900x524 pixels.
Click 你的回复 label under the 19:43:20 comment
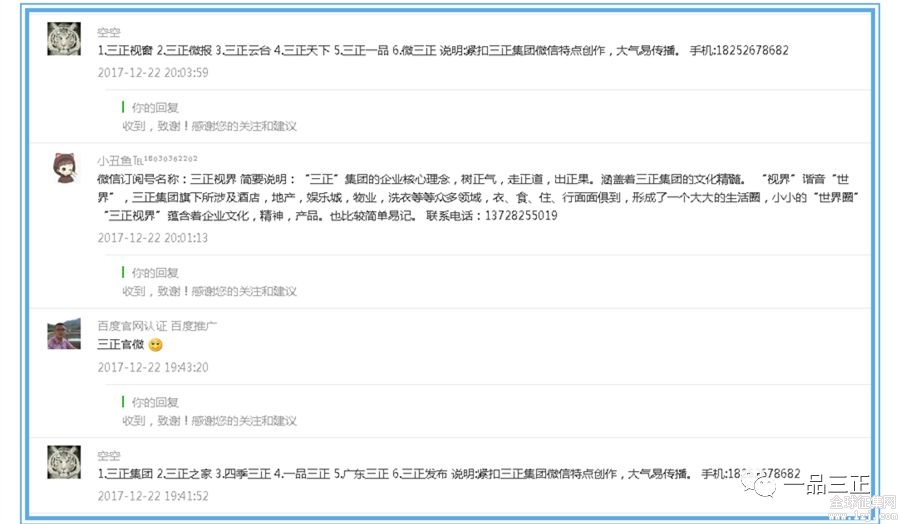point(155,402)
